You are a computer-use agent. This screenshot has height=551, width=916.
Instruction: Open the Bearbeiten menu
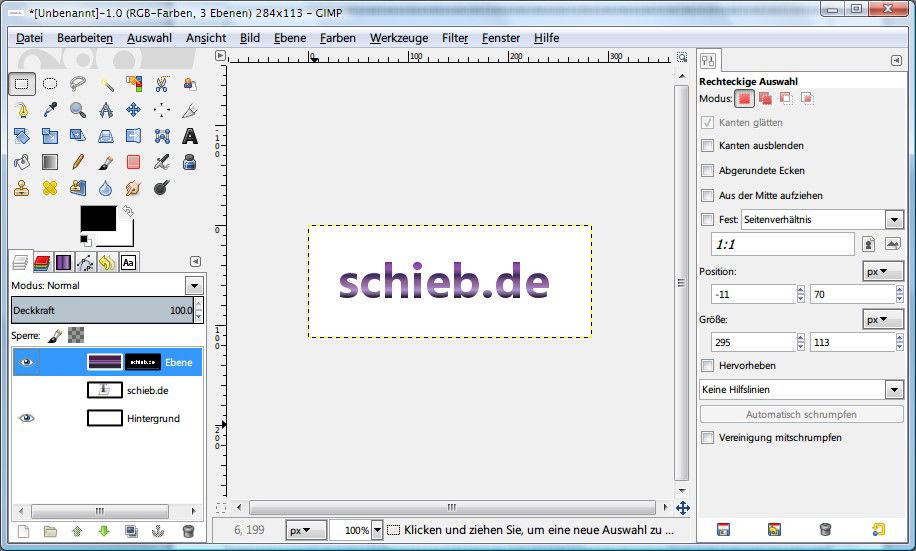pyautogui.click(x=85, y=38)
